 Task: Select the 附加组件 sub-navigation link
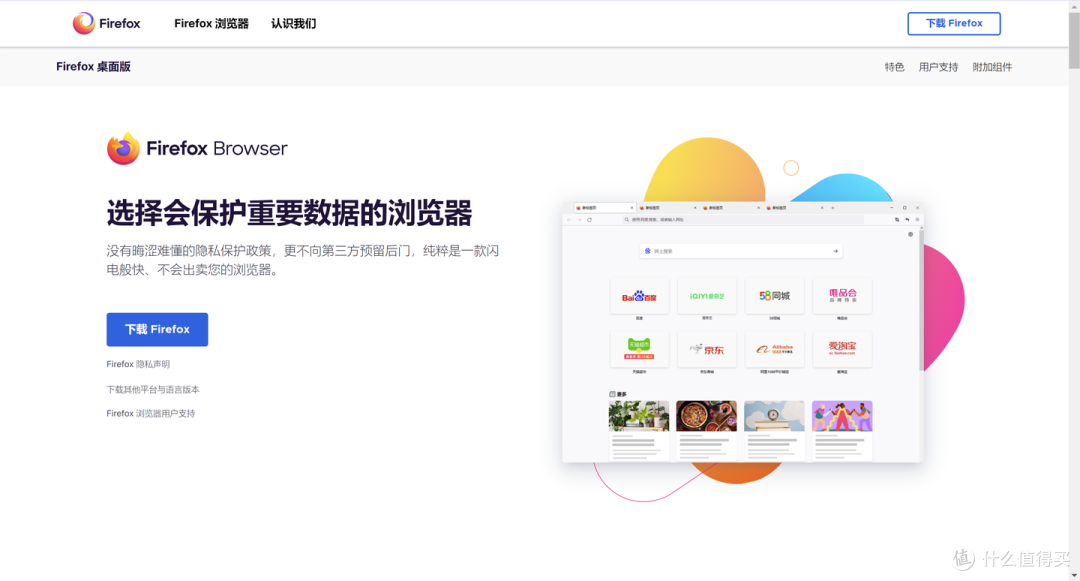992,67
